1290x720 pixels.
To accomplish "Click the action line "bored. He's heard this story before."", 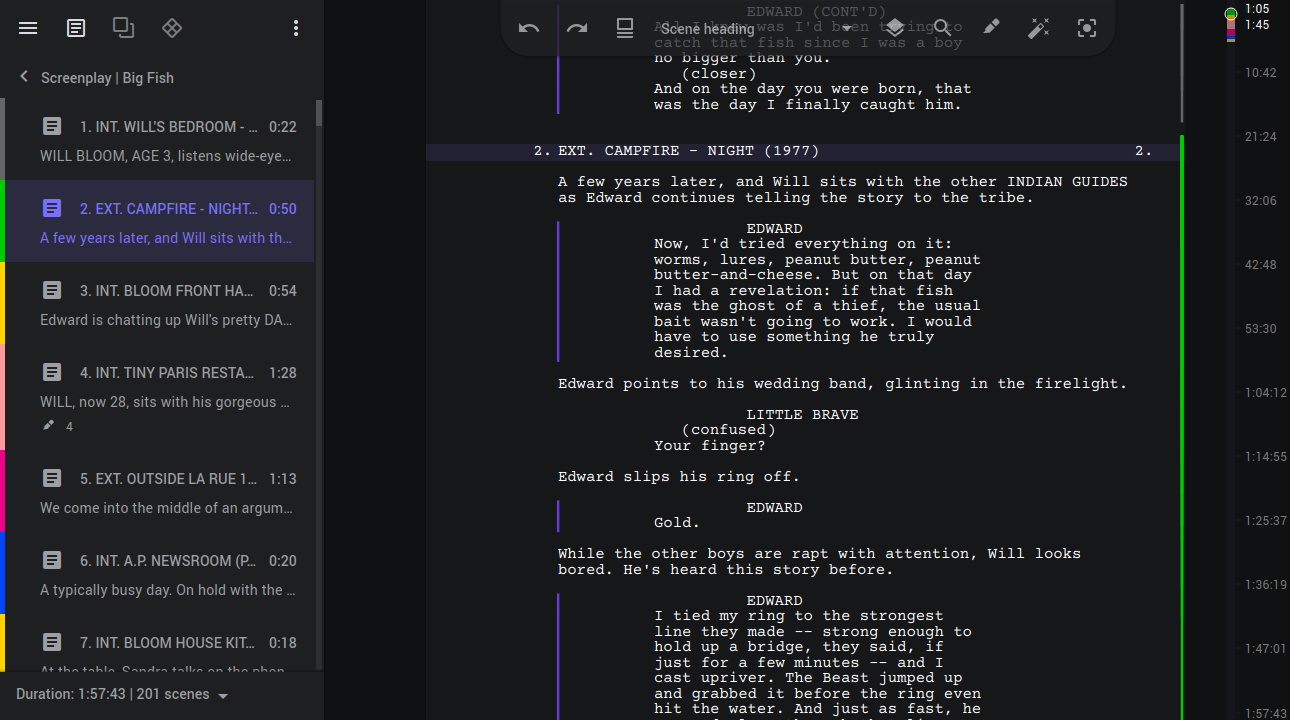I will pyautogui.click(x=726, y=570).
